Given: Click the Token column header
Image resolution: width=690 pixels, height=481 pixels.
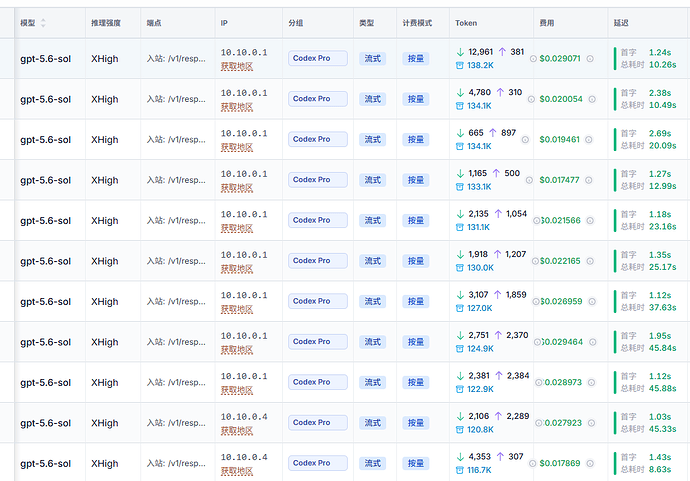Looking at the screenshot, I should tap(466, 23).
